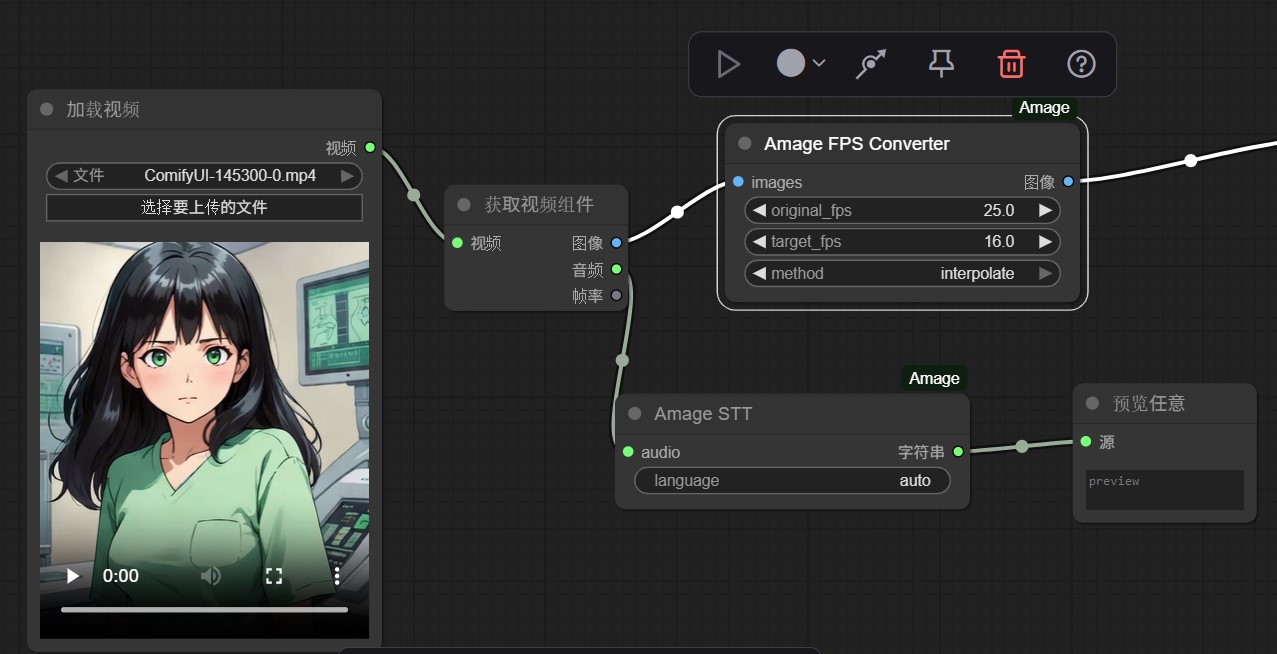The width and height of the screenshot is (1277, 654).
Task: Run the selected node with play icon
Action: [728, 65]
